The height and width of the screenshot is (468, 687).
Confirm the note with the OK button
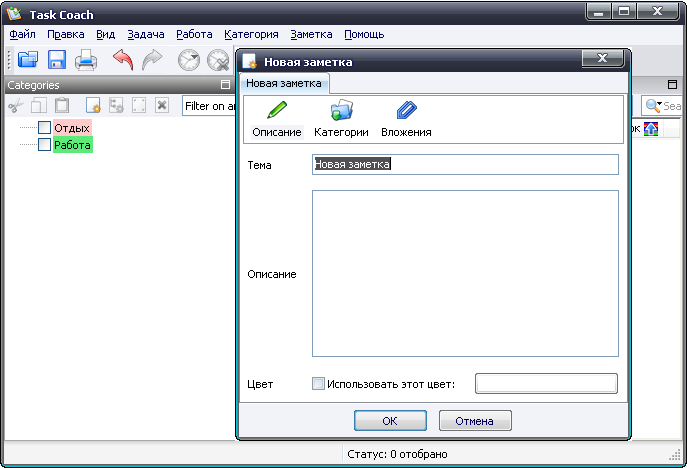pyautogui.click(x=390, y=421)
